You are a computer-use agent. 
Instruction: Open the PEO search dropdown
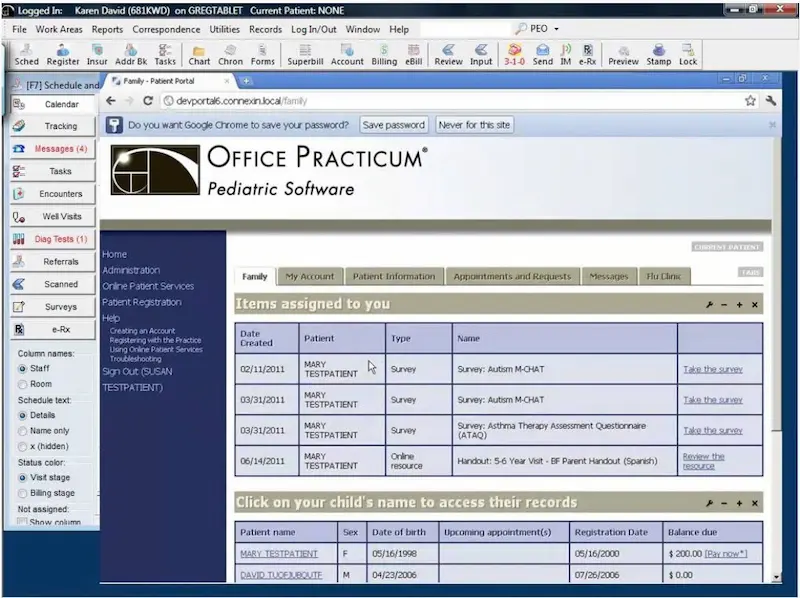(x=554, y=29)
